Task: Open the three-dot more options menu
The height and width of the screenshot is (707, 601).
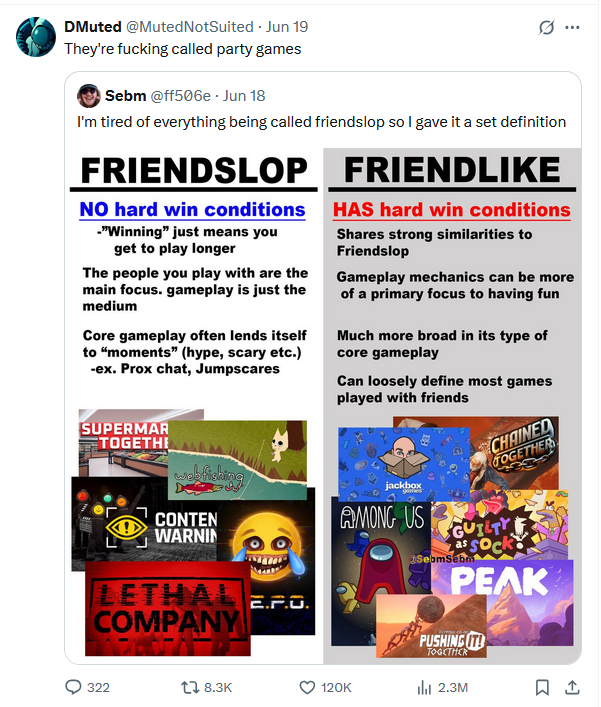Action: click(x=572, y=28)
